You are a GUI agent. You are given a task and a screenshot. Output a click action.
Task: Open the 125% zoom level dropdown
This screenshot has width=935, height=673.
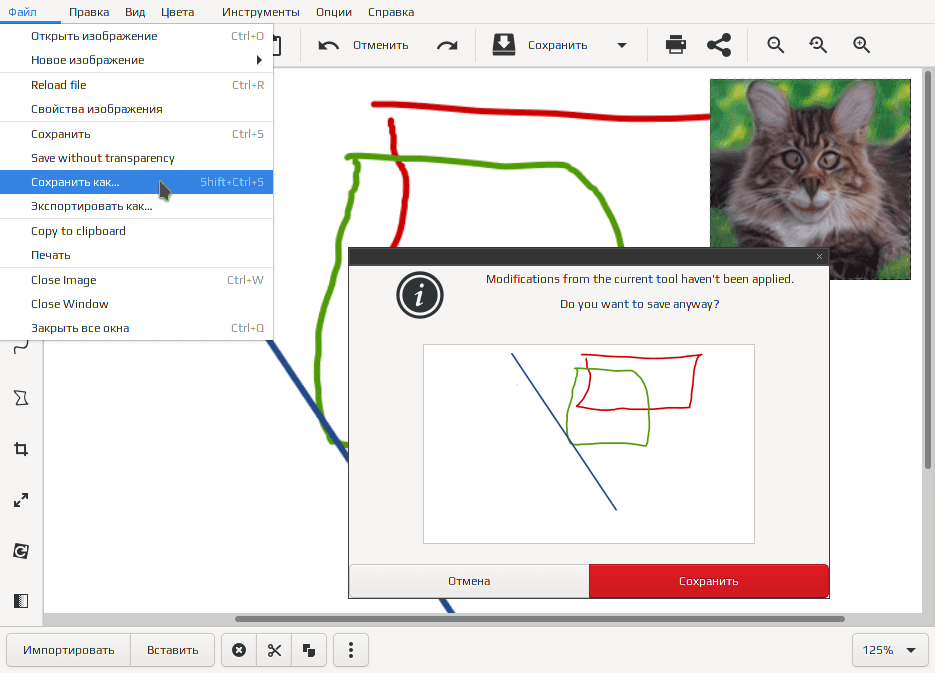890,650
